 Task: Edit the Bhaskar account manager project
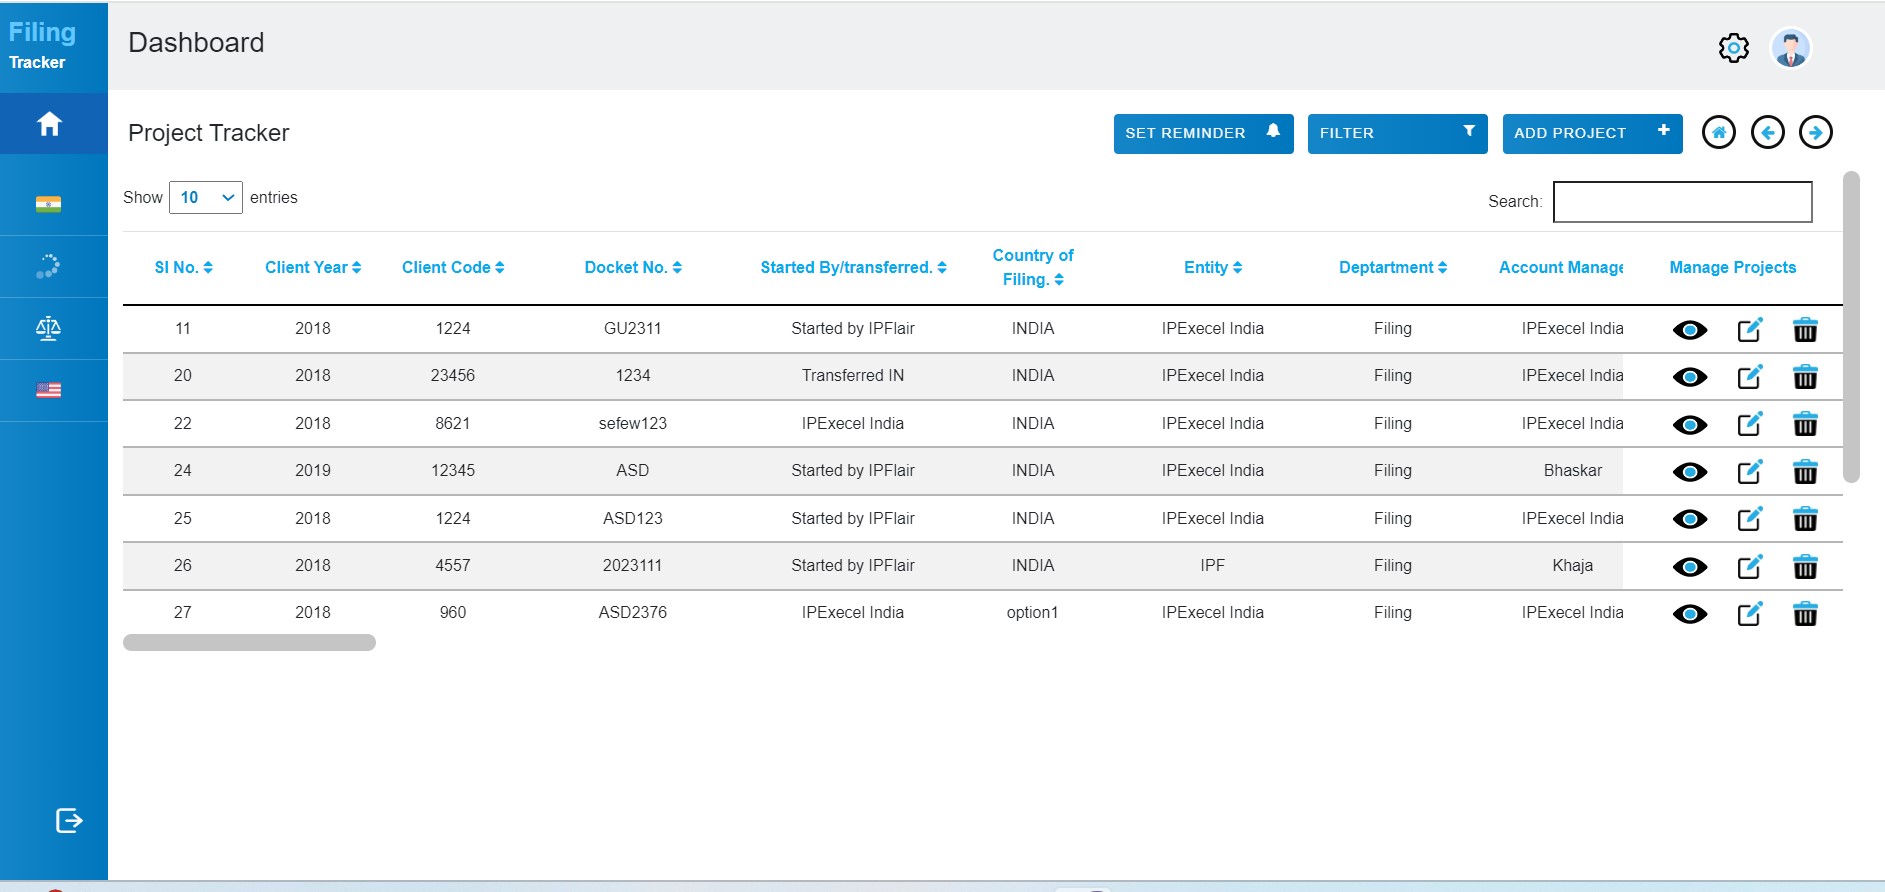coord(1750,471)
